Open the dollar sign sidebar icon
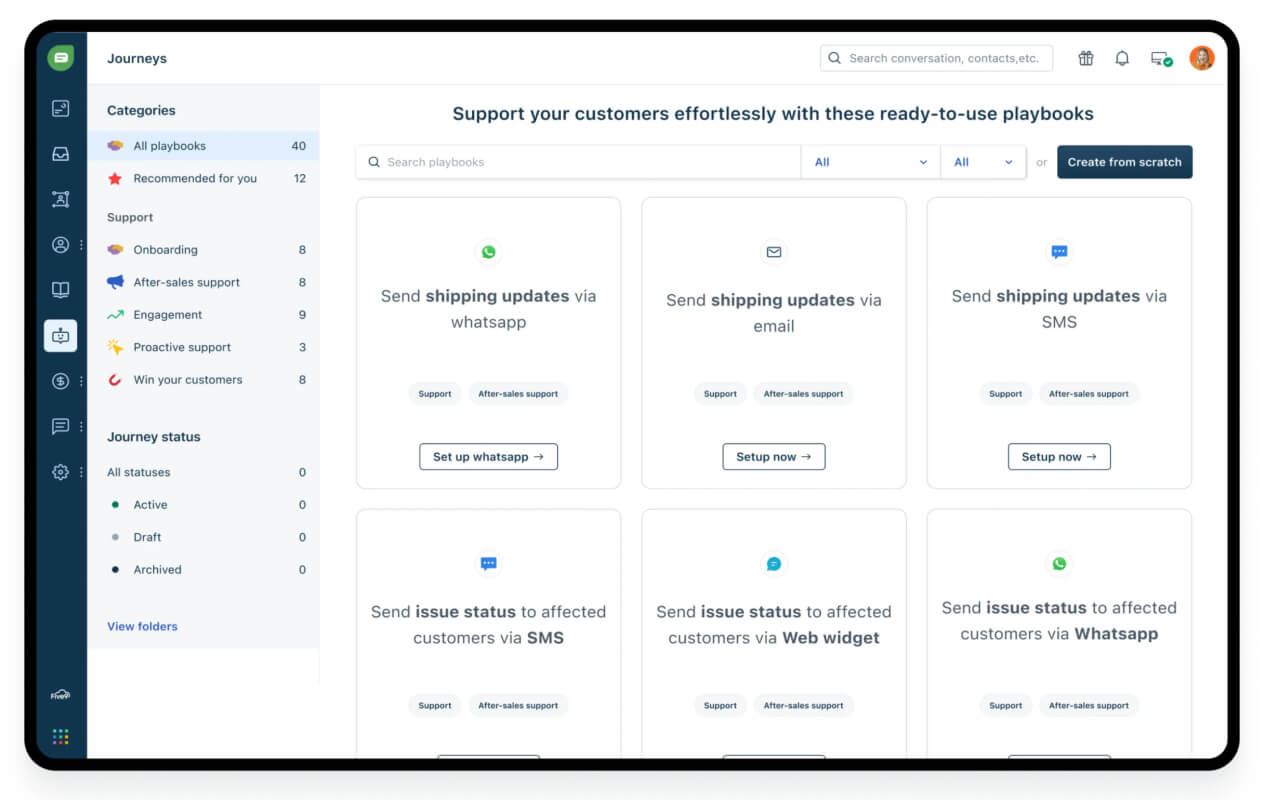This screenshot has width=1264, height=800. click(60, 381)
